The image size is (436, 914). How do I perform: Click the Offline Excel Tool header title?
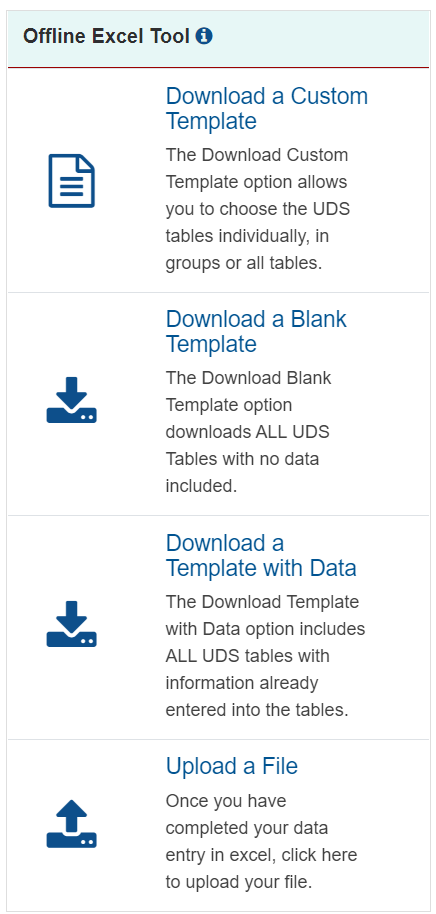107,36
